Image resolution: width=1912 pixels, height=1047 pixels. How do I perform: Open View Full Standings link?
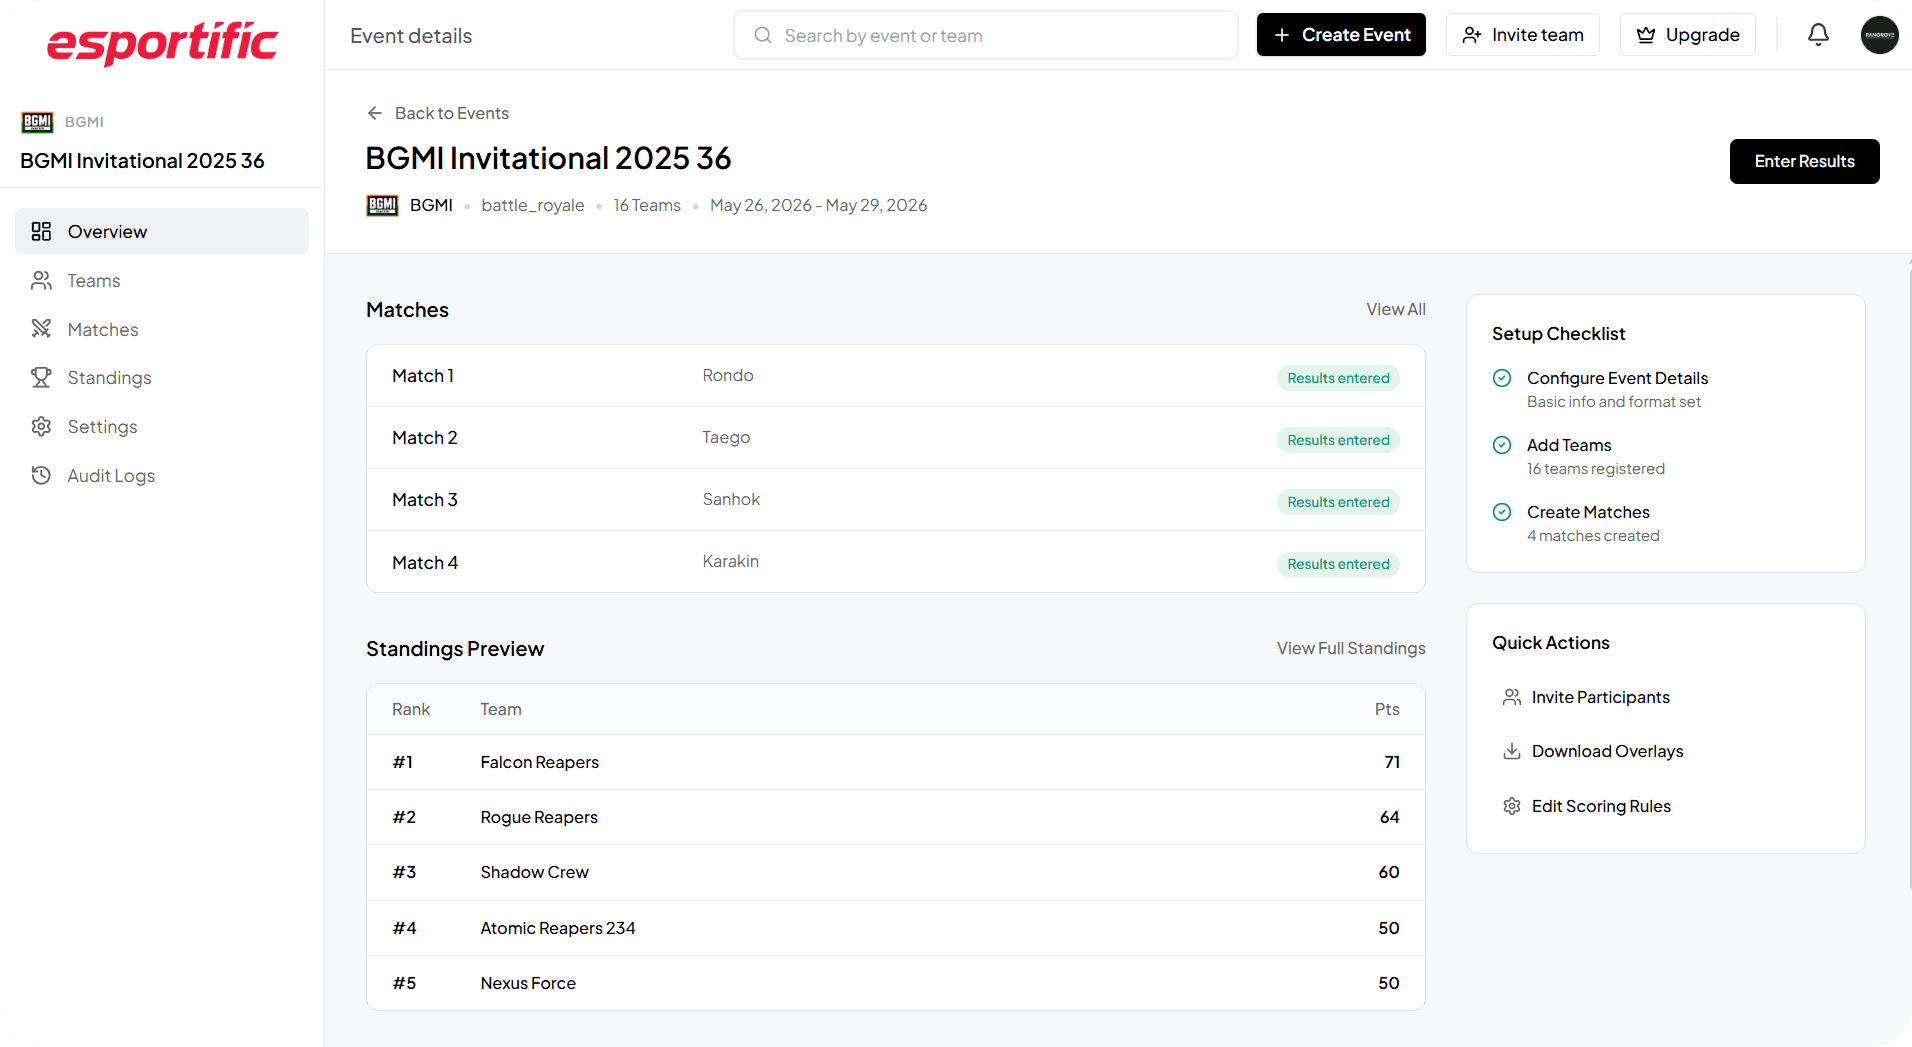tap(1351, 648)
